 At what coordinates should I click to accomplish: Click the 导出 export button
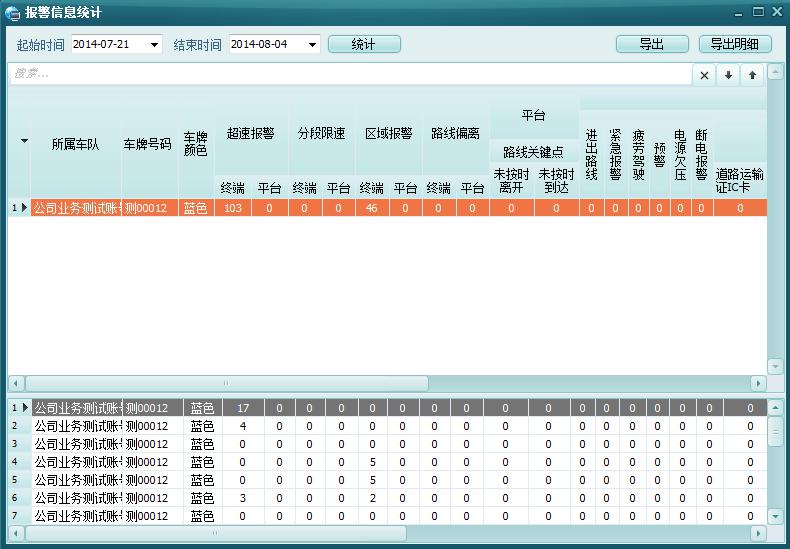point(651,45)
